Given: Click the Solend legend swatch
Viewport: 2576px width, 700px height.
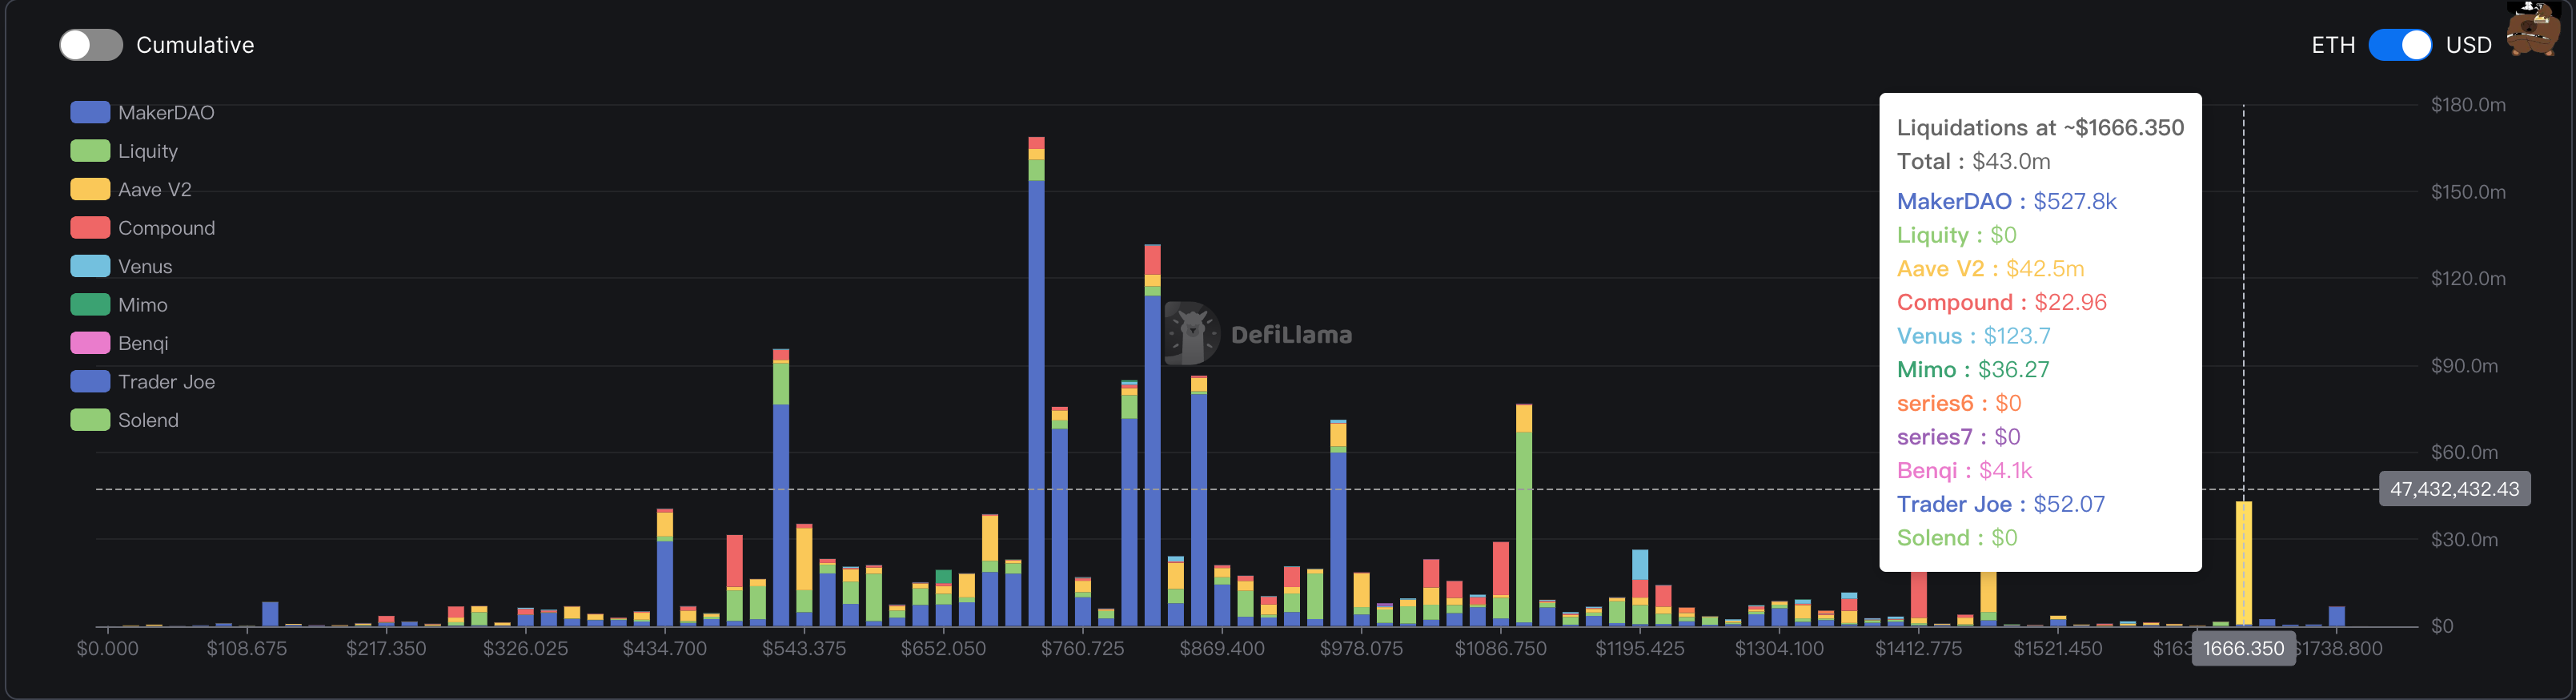Looking at the screenshot, I should pyautogui.click(x=90, y=420).
